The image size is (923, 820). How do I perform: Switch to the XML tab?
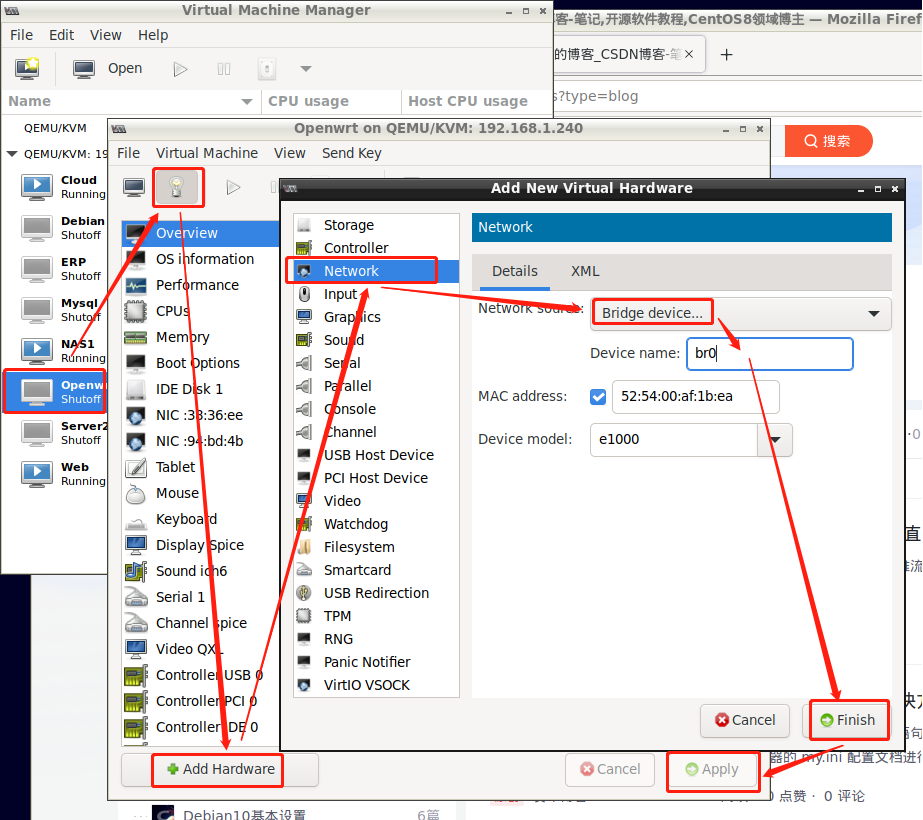coord(585,271)
